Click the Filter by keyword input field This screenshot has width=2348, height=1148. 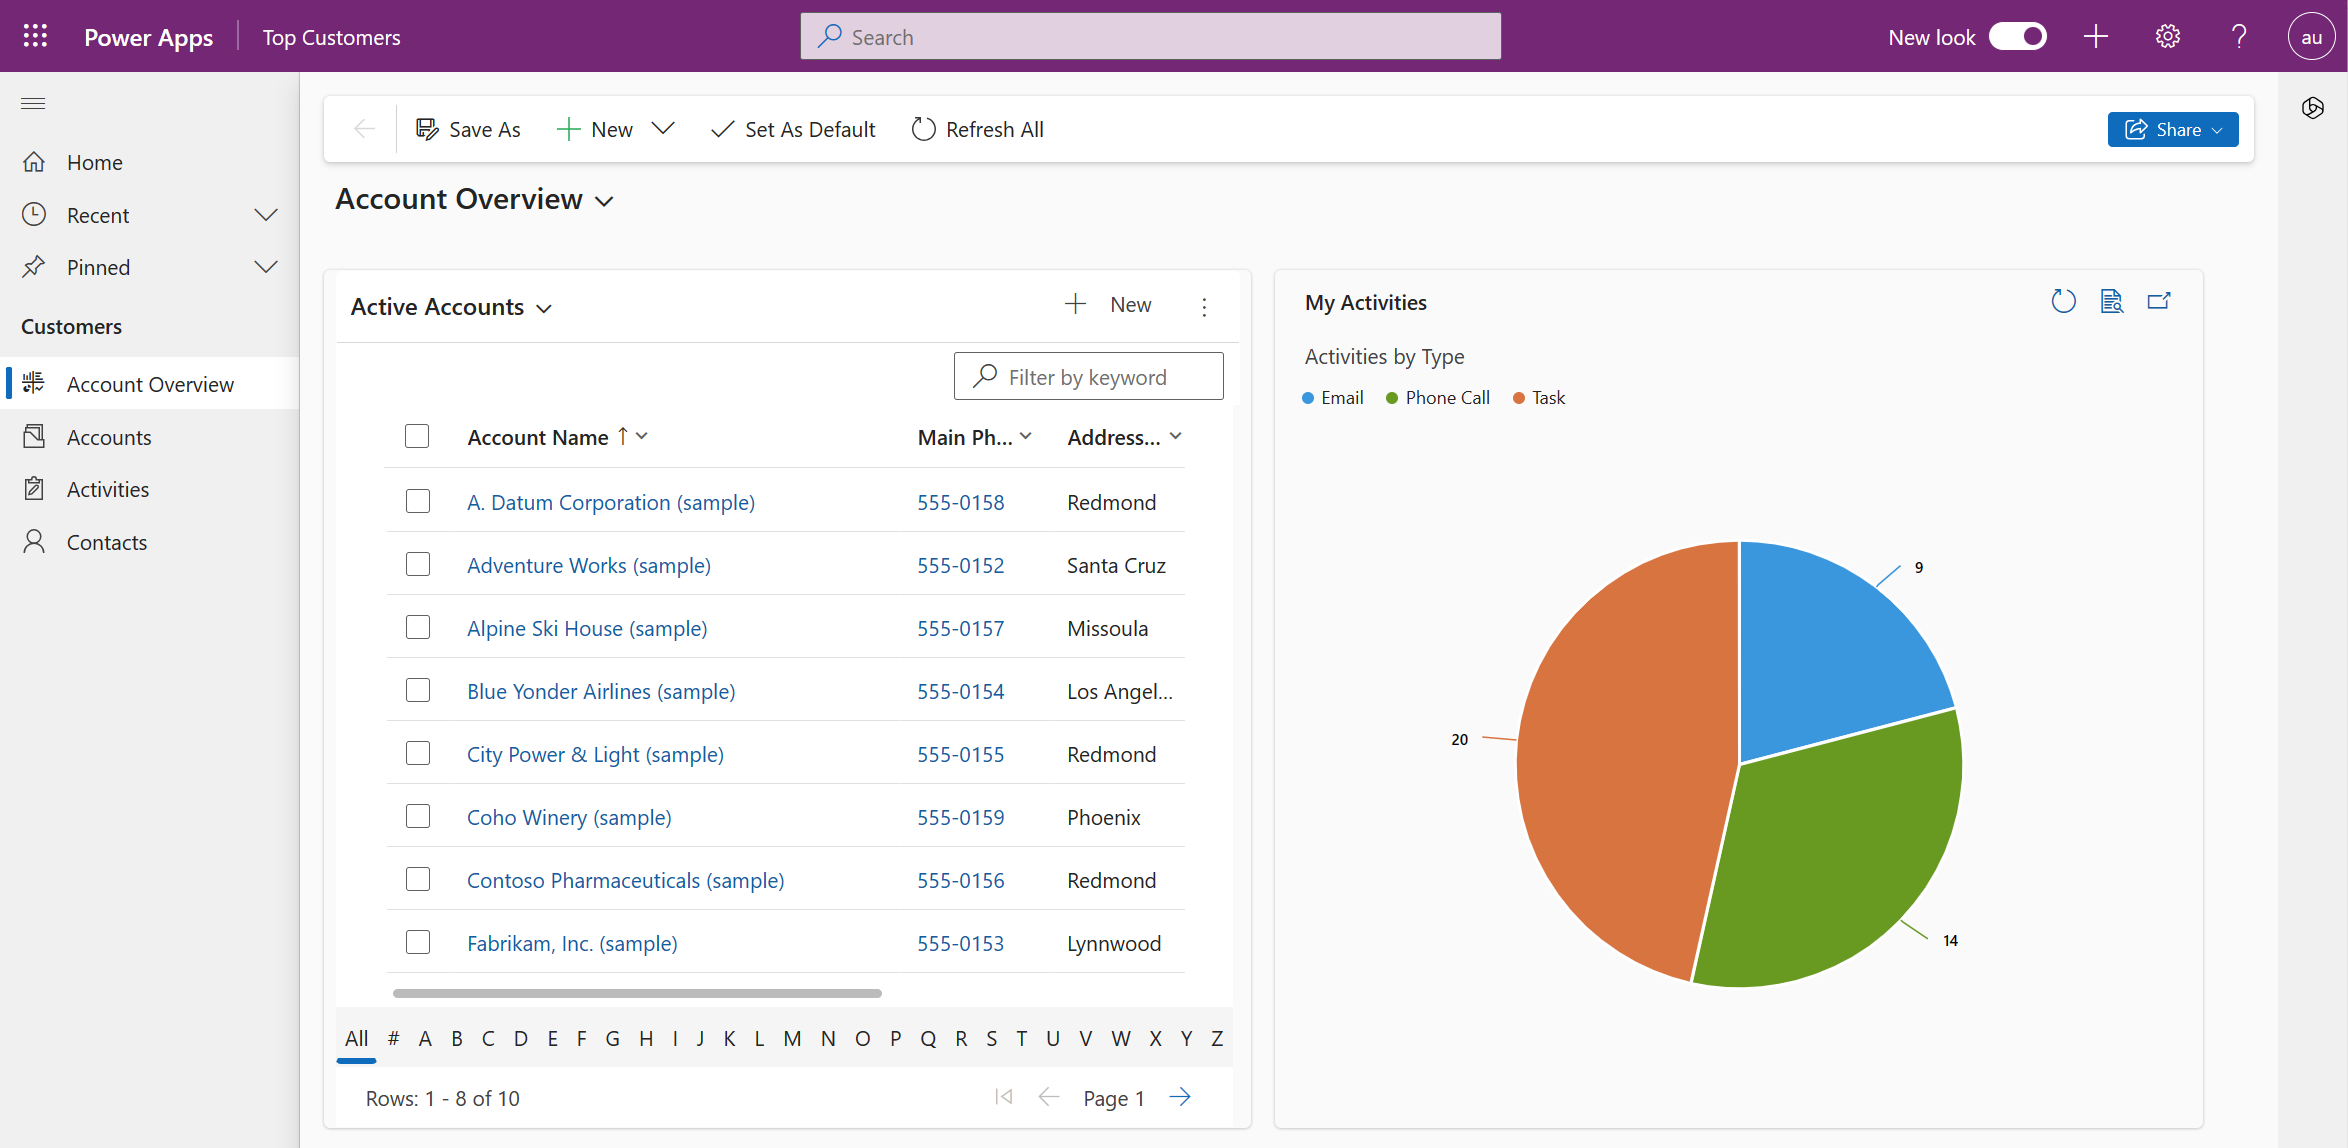1087,377
